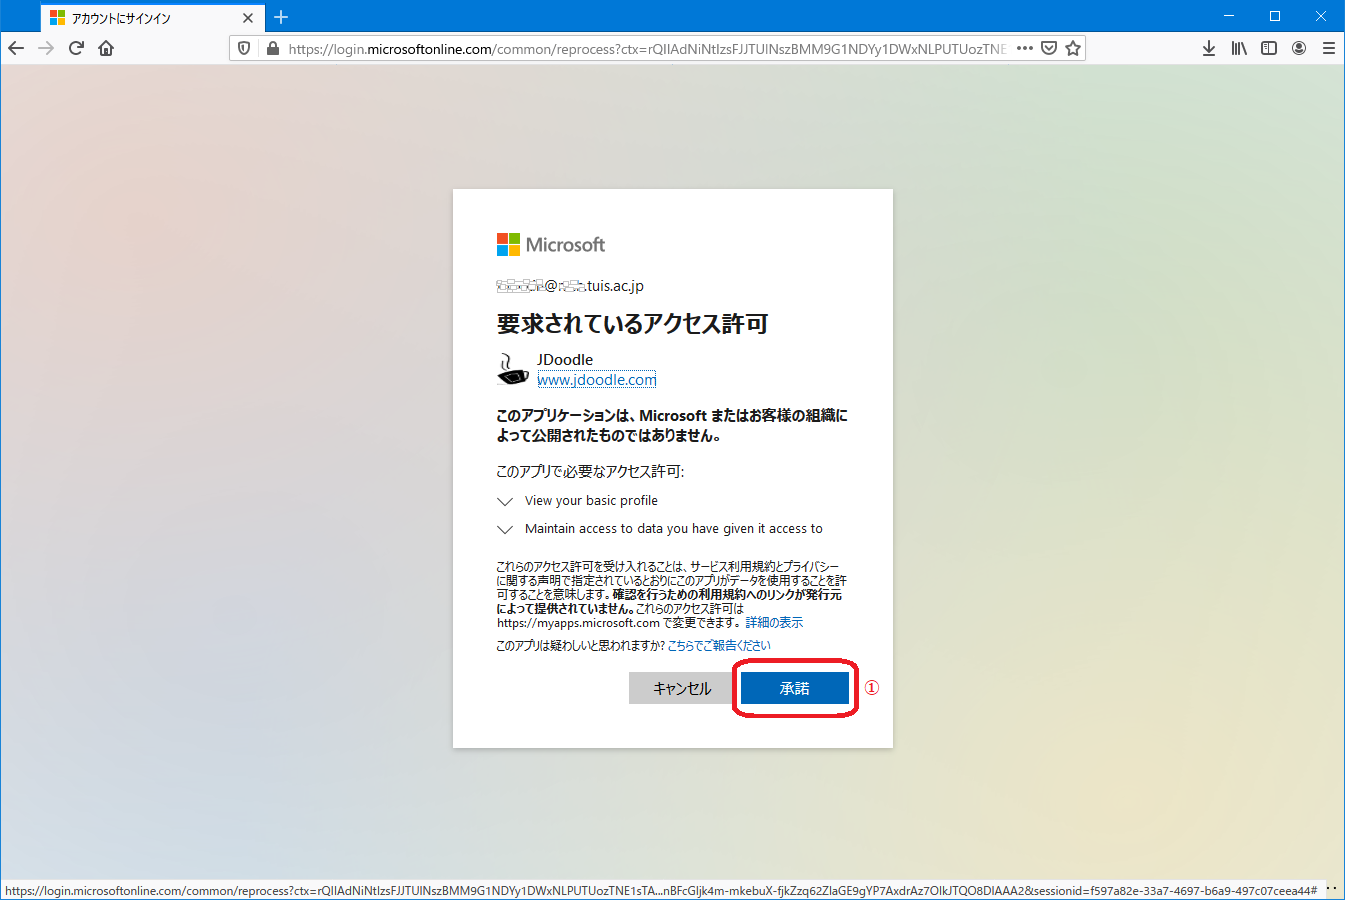Close the アカウントにサインイン tab
This screenshot has width=1345, height=900.
[x=248, y=18]
